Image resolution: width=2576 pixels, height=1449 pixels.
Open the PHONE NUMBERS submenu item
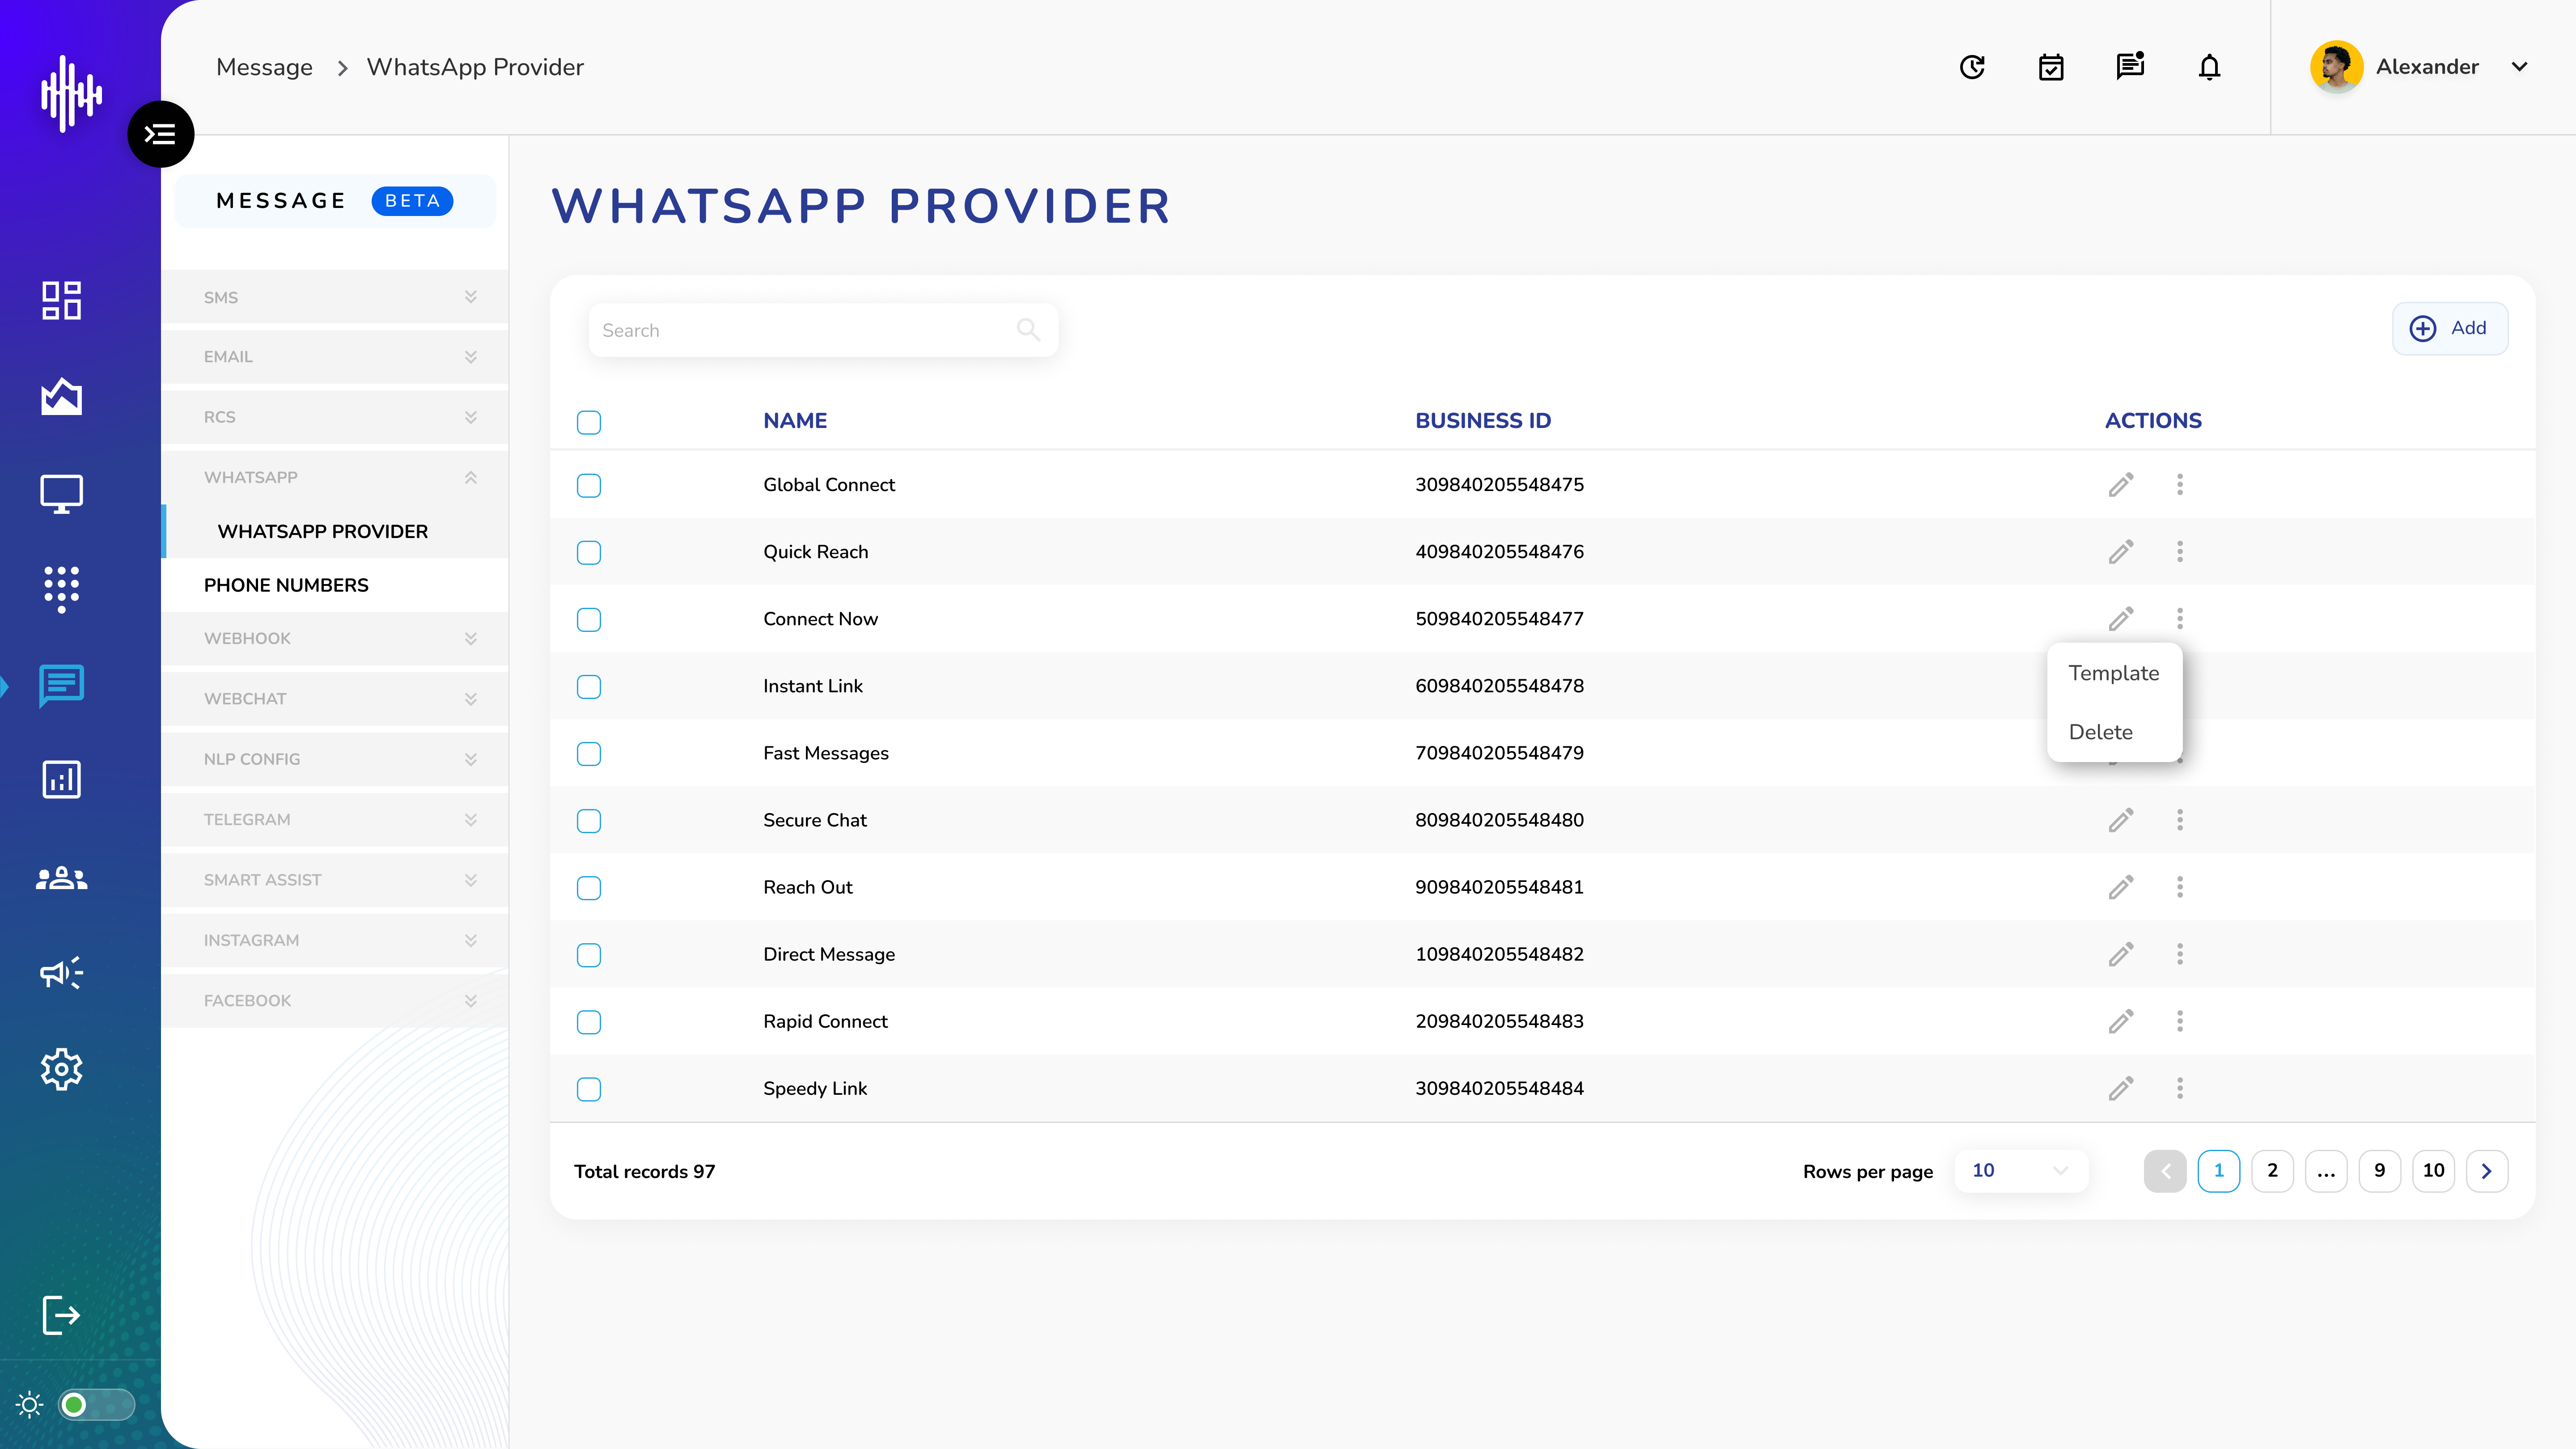335,585
